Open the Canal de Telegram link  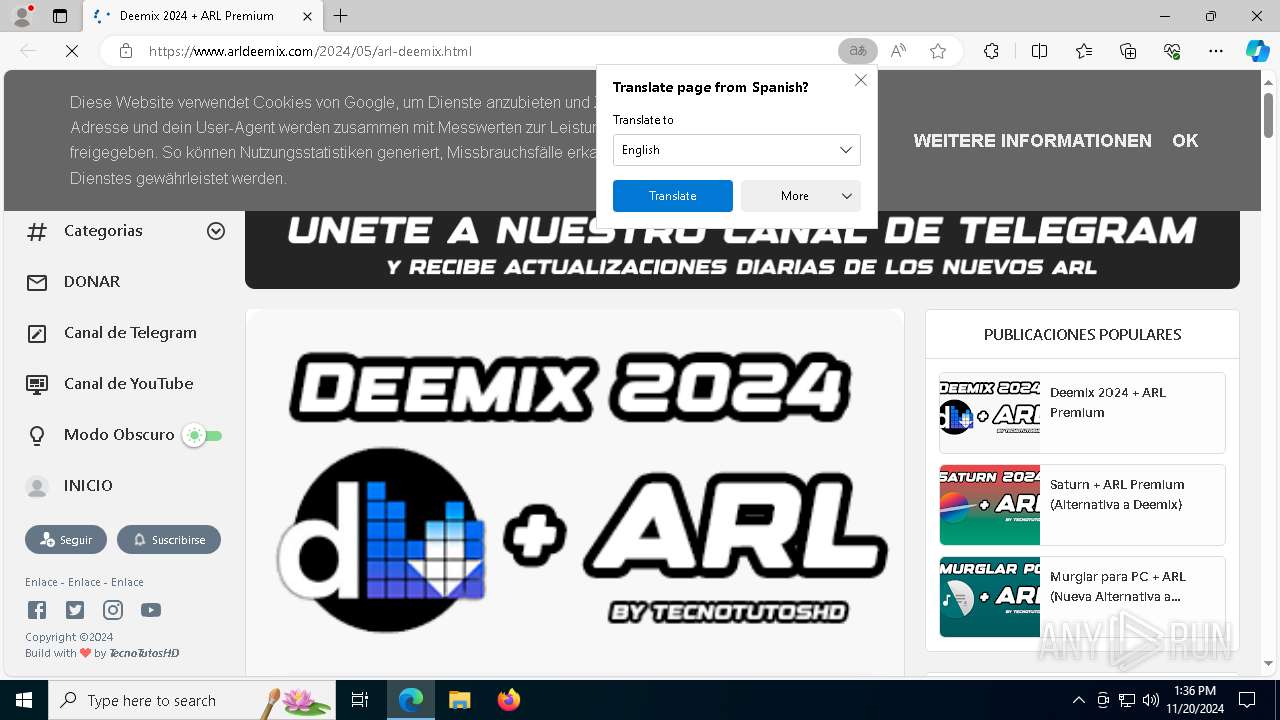tap(130, 333)
